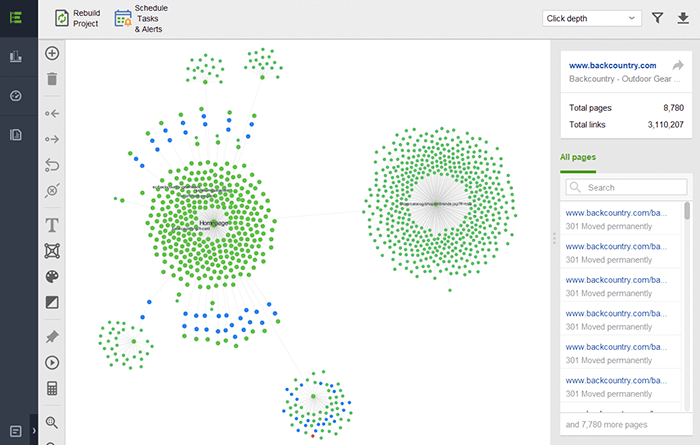Click the bounding frame fit tool

click(x=52, y=251)
